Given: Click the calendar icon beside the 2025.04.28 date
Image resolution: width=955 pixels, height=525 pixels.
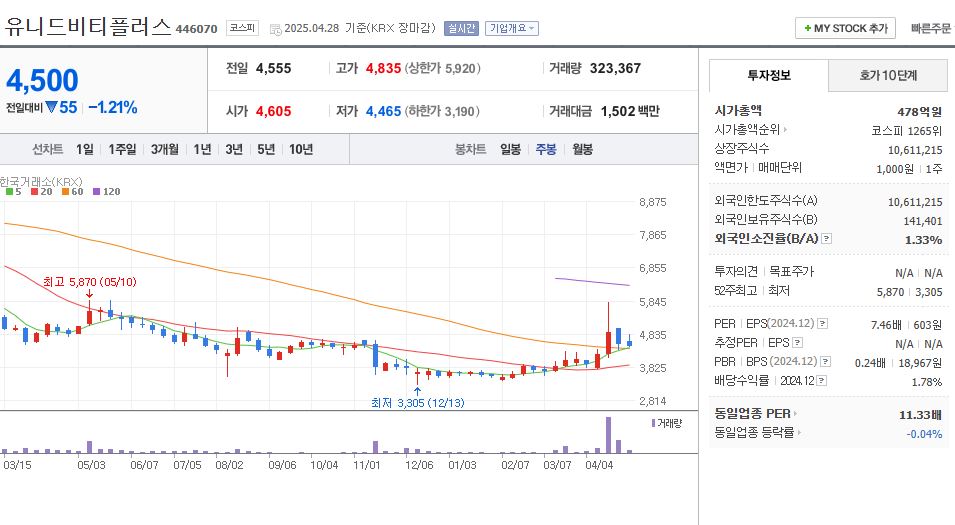Looking at the screenshot, I should coord(275,29).
